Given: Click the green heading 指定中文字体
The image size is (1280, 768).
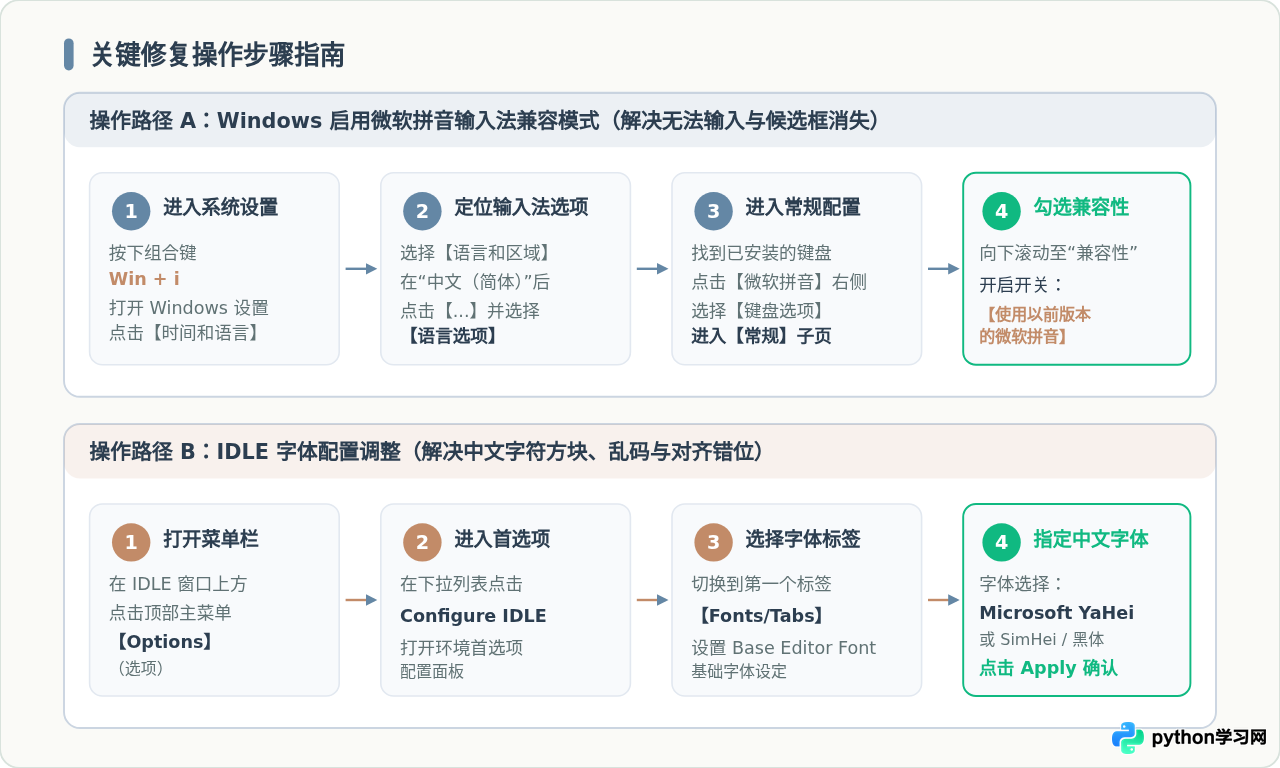Looking at the screenshot, I should 1091,540.
